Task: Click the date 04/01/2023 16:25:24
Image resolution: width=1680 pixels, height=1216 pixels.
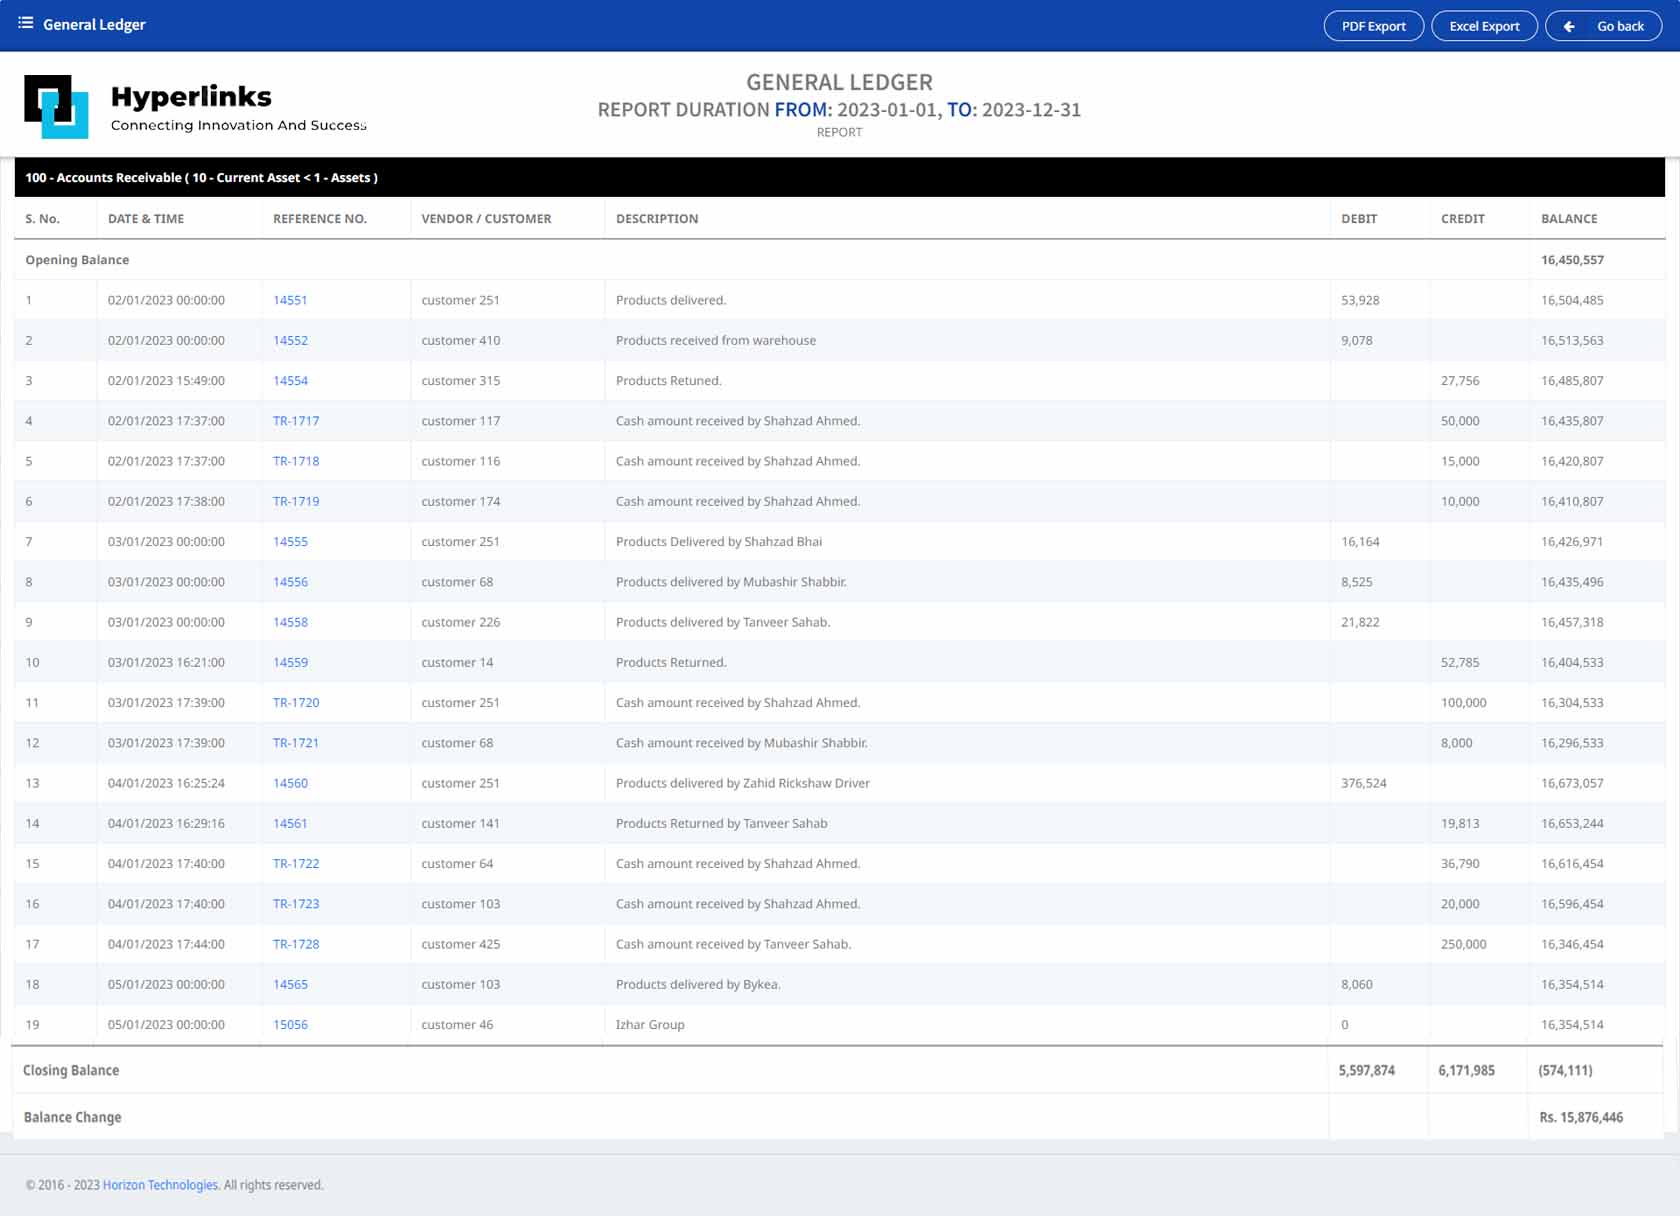Action: 166,783
